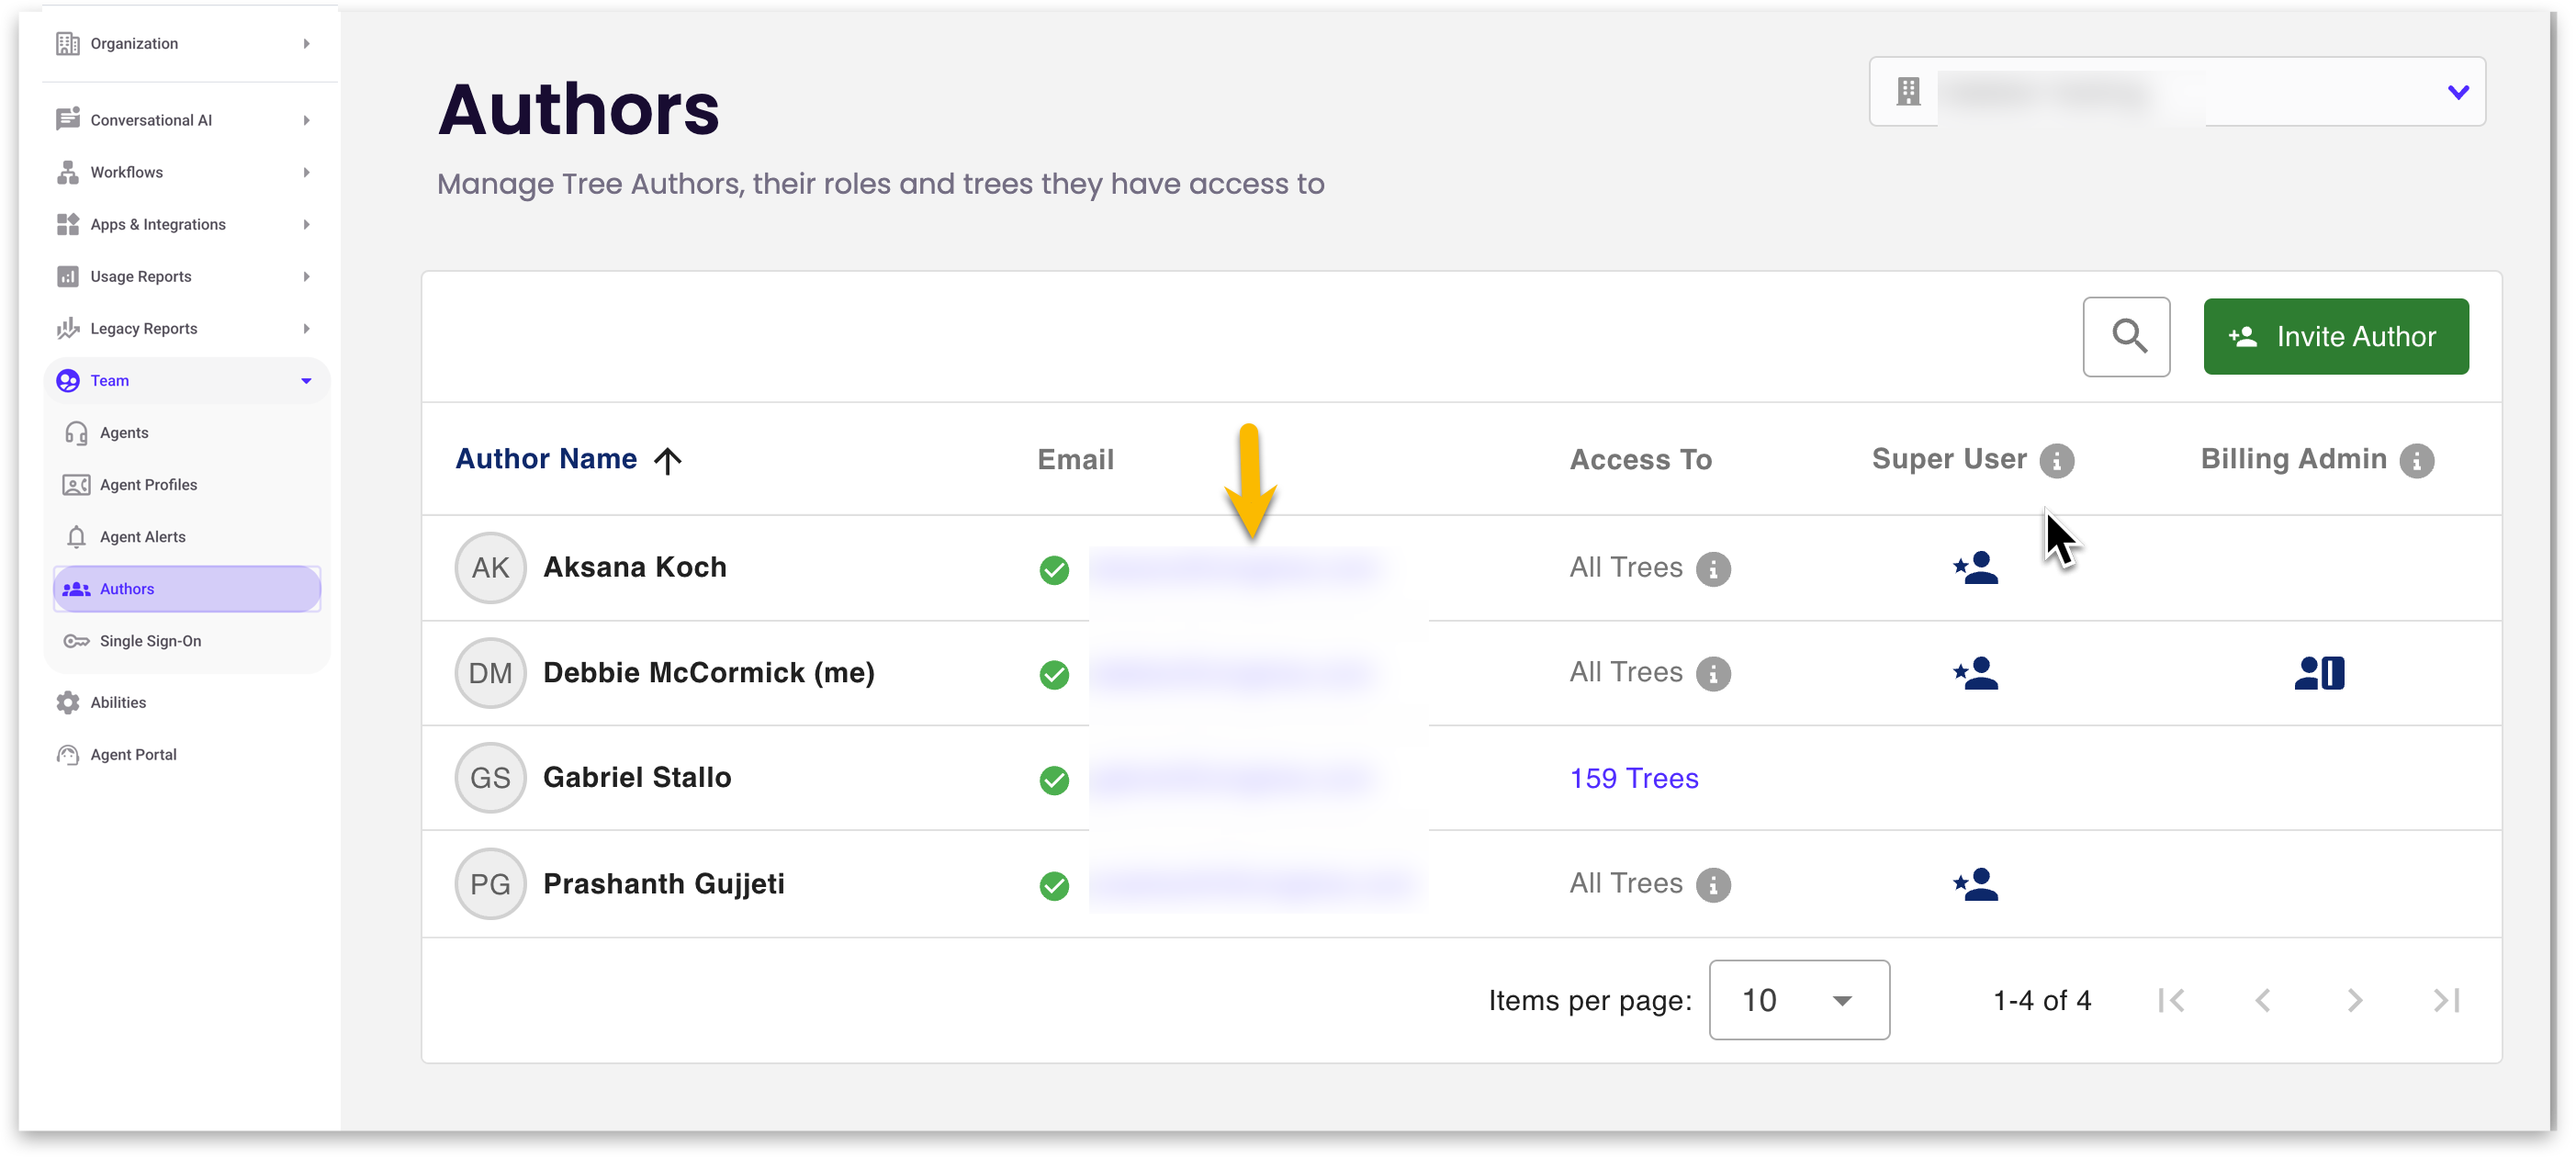
Task: Open Gabriel Stallo's 159 Trees link
Action: (x=1633, y=778)
